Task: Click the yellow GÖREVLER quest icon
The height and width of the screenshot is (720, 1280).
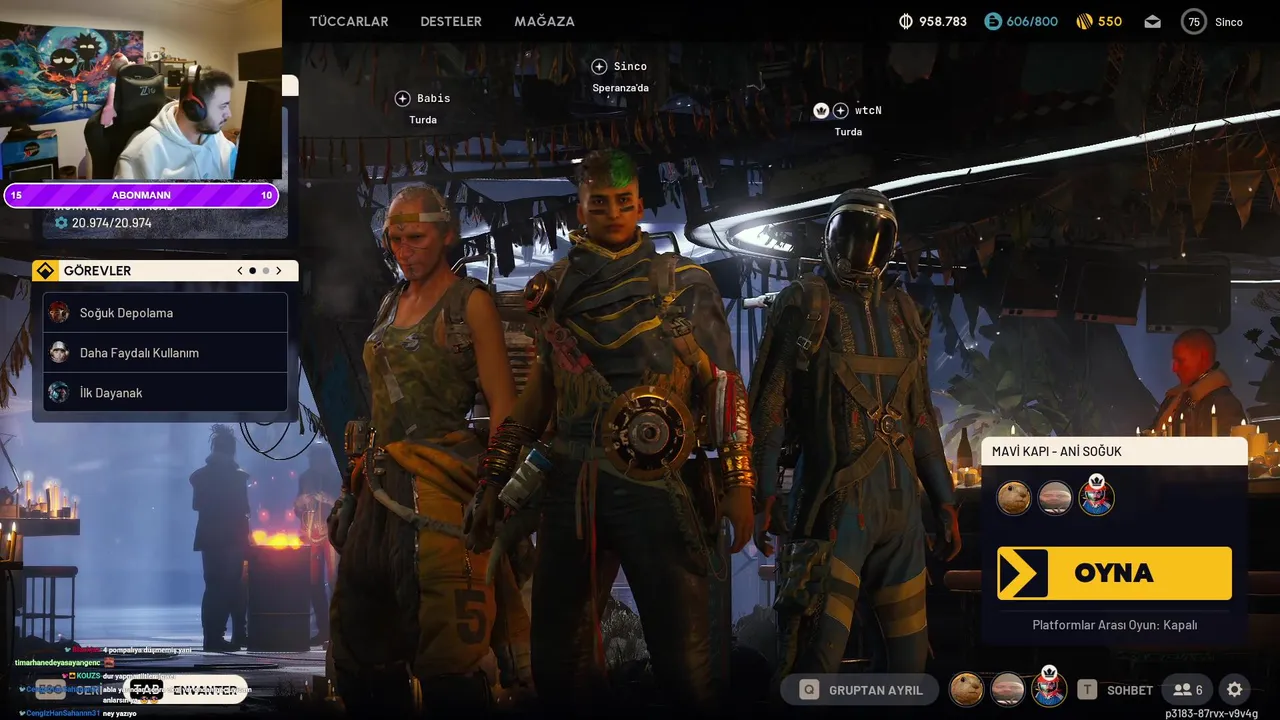Action: (46, 271)
